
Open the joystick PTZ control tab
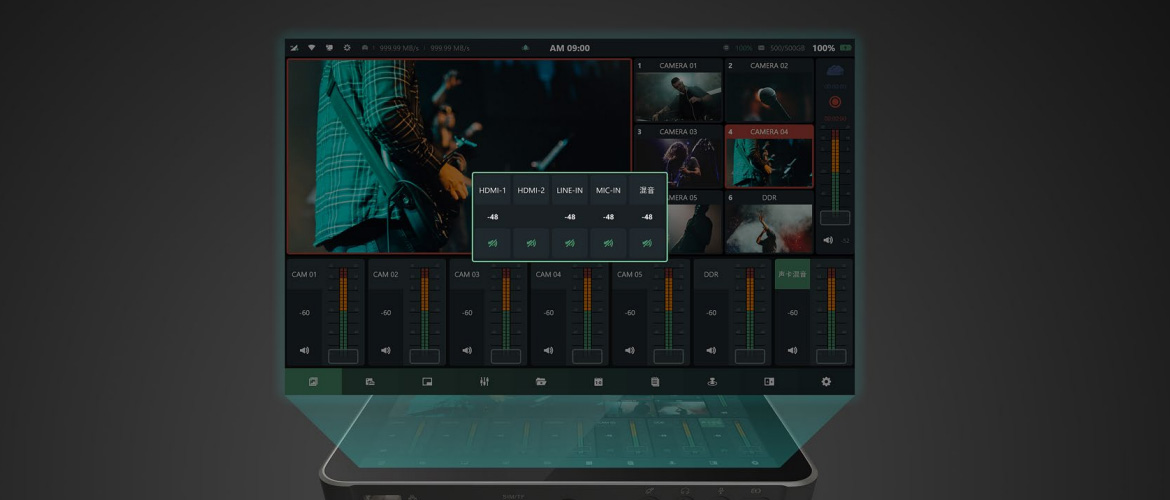pyautogui.click(x=712, y=381)
